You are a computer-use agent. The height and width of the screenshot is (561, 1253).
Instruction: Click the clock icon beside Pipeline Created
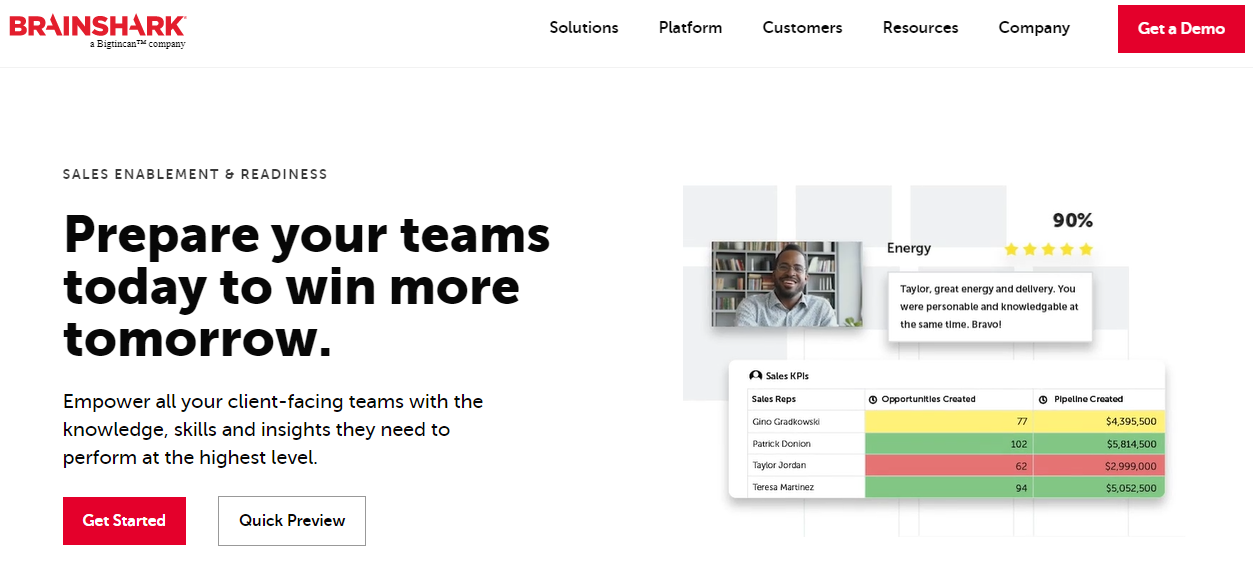[1044, 399]
